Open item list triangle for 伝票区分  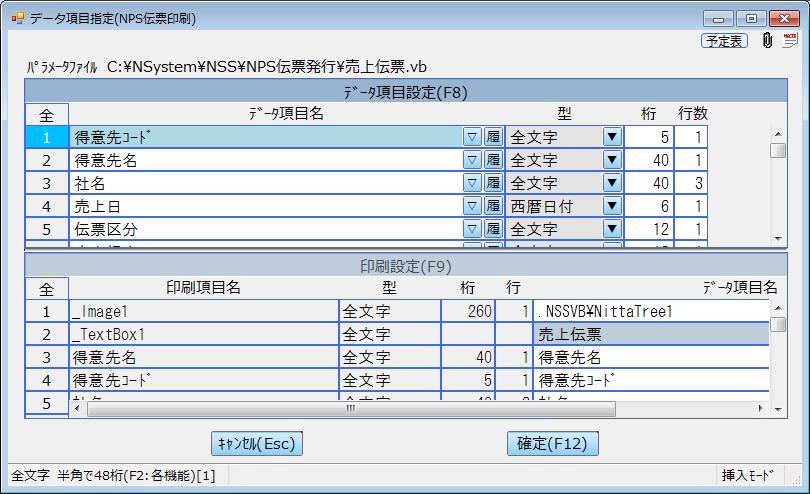click(473, 229)
